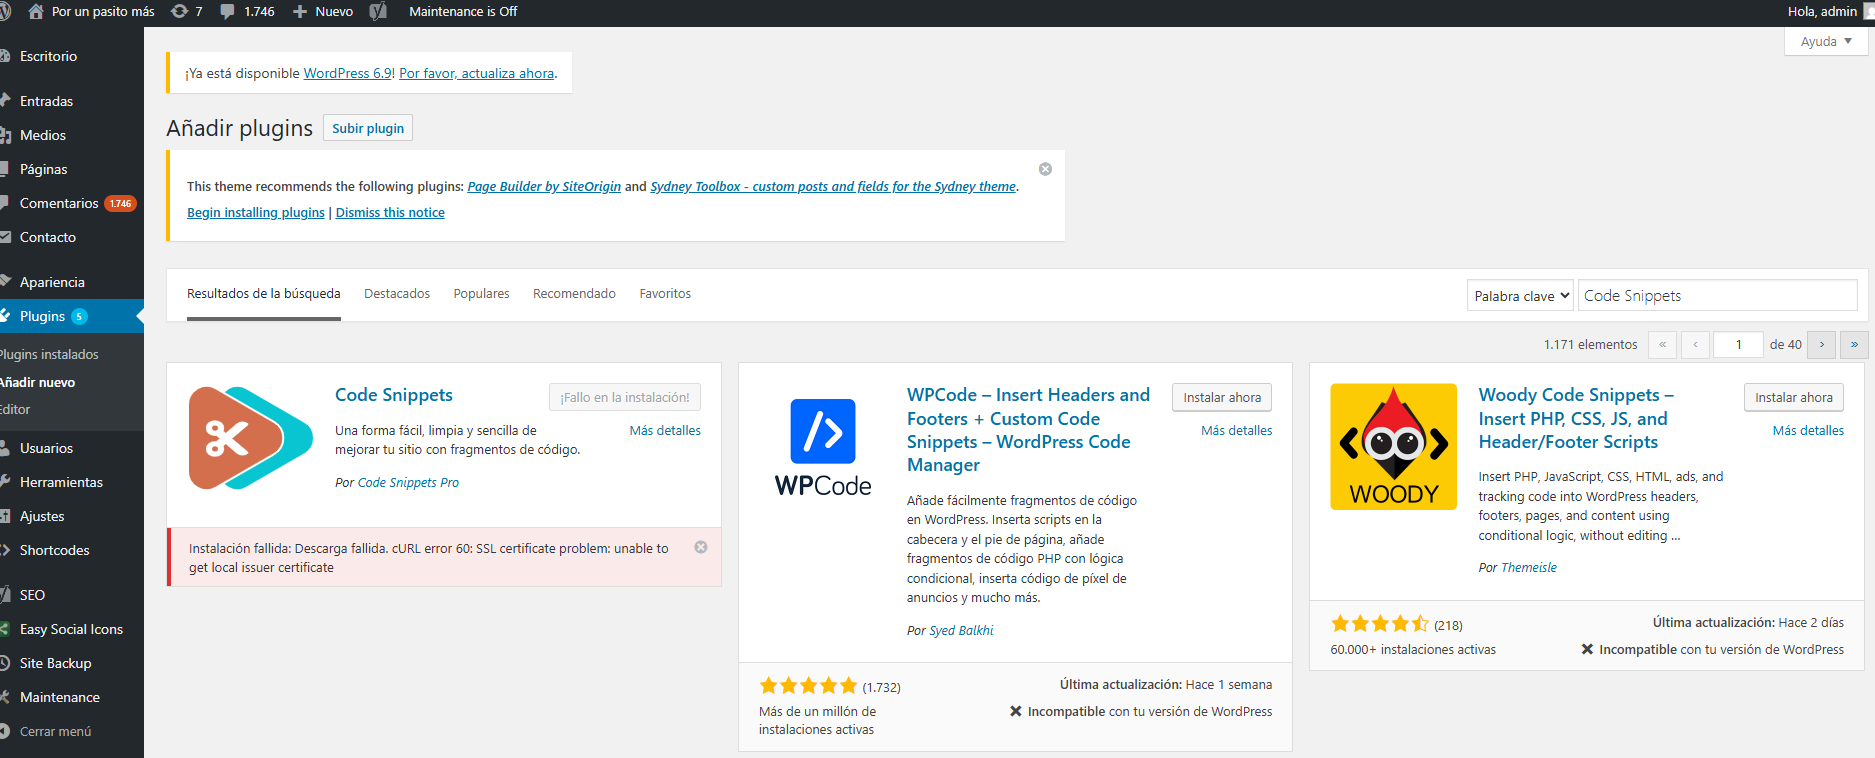Click the Yoast SEO icon in toolbar
This screenshot has width=1875, height=758.
[378, 11]
